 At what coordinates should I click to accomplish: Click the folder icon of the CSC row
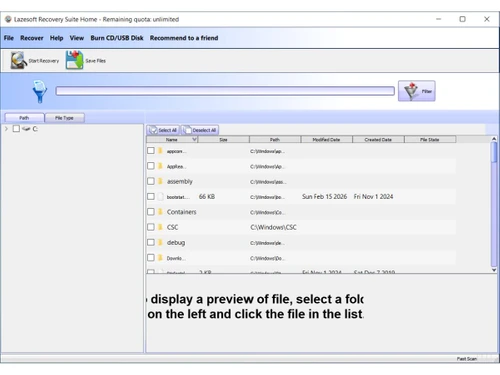click(160, 227)
